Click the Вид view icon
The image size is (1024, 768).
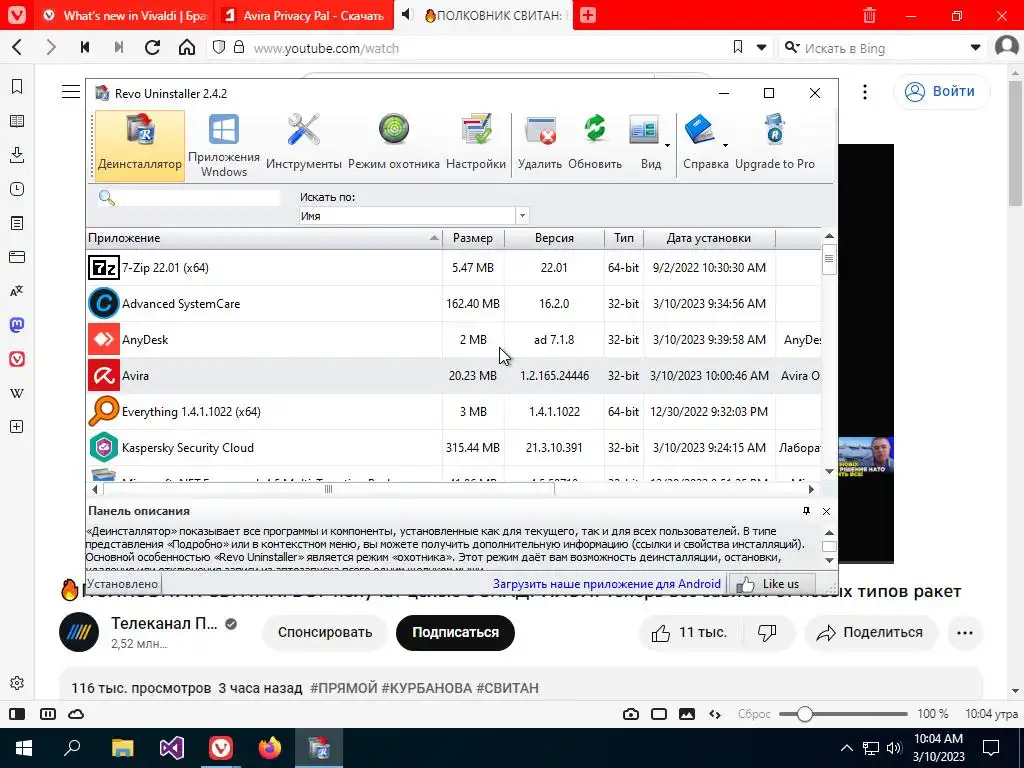coord(645,131)
